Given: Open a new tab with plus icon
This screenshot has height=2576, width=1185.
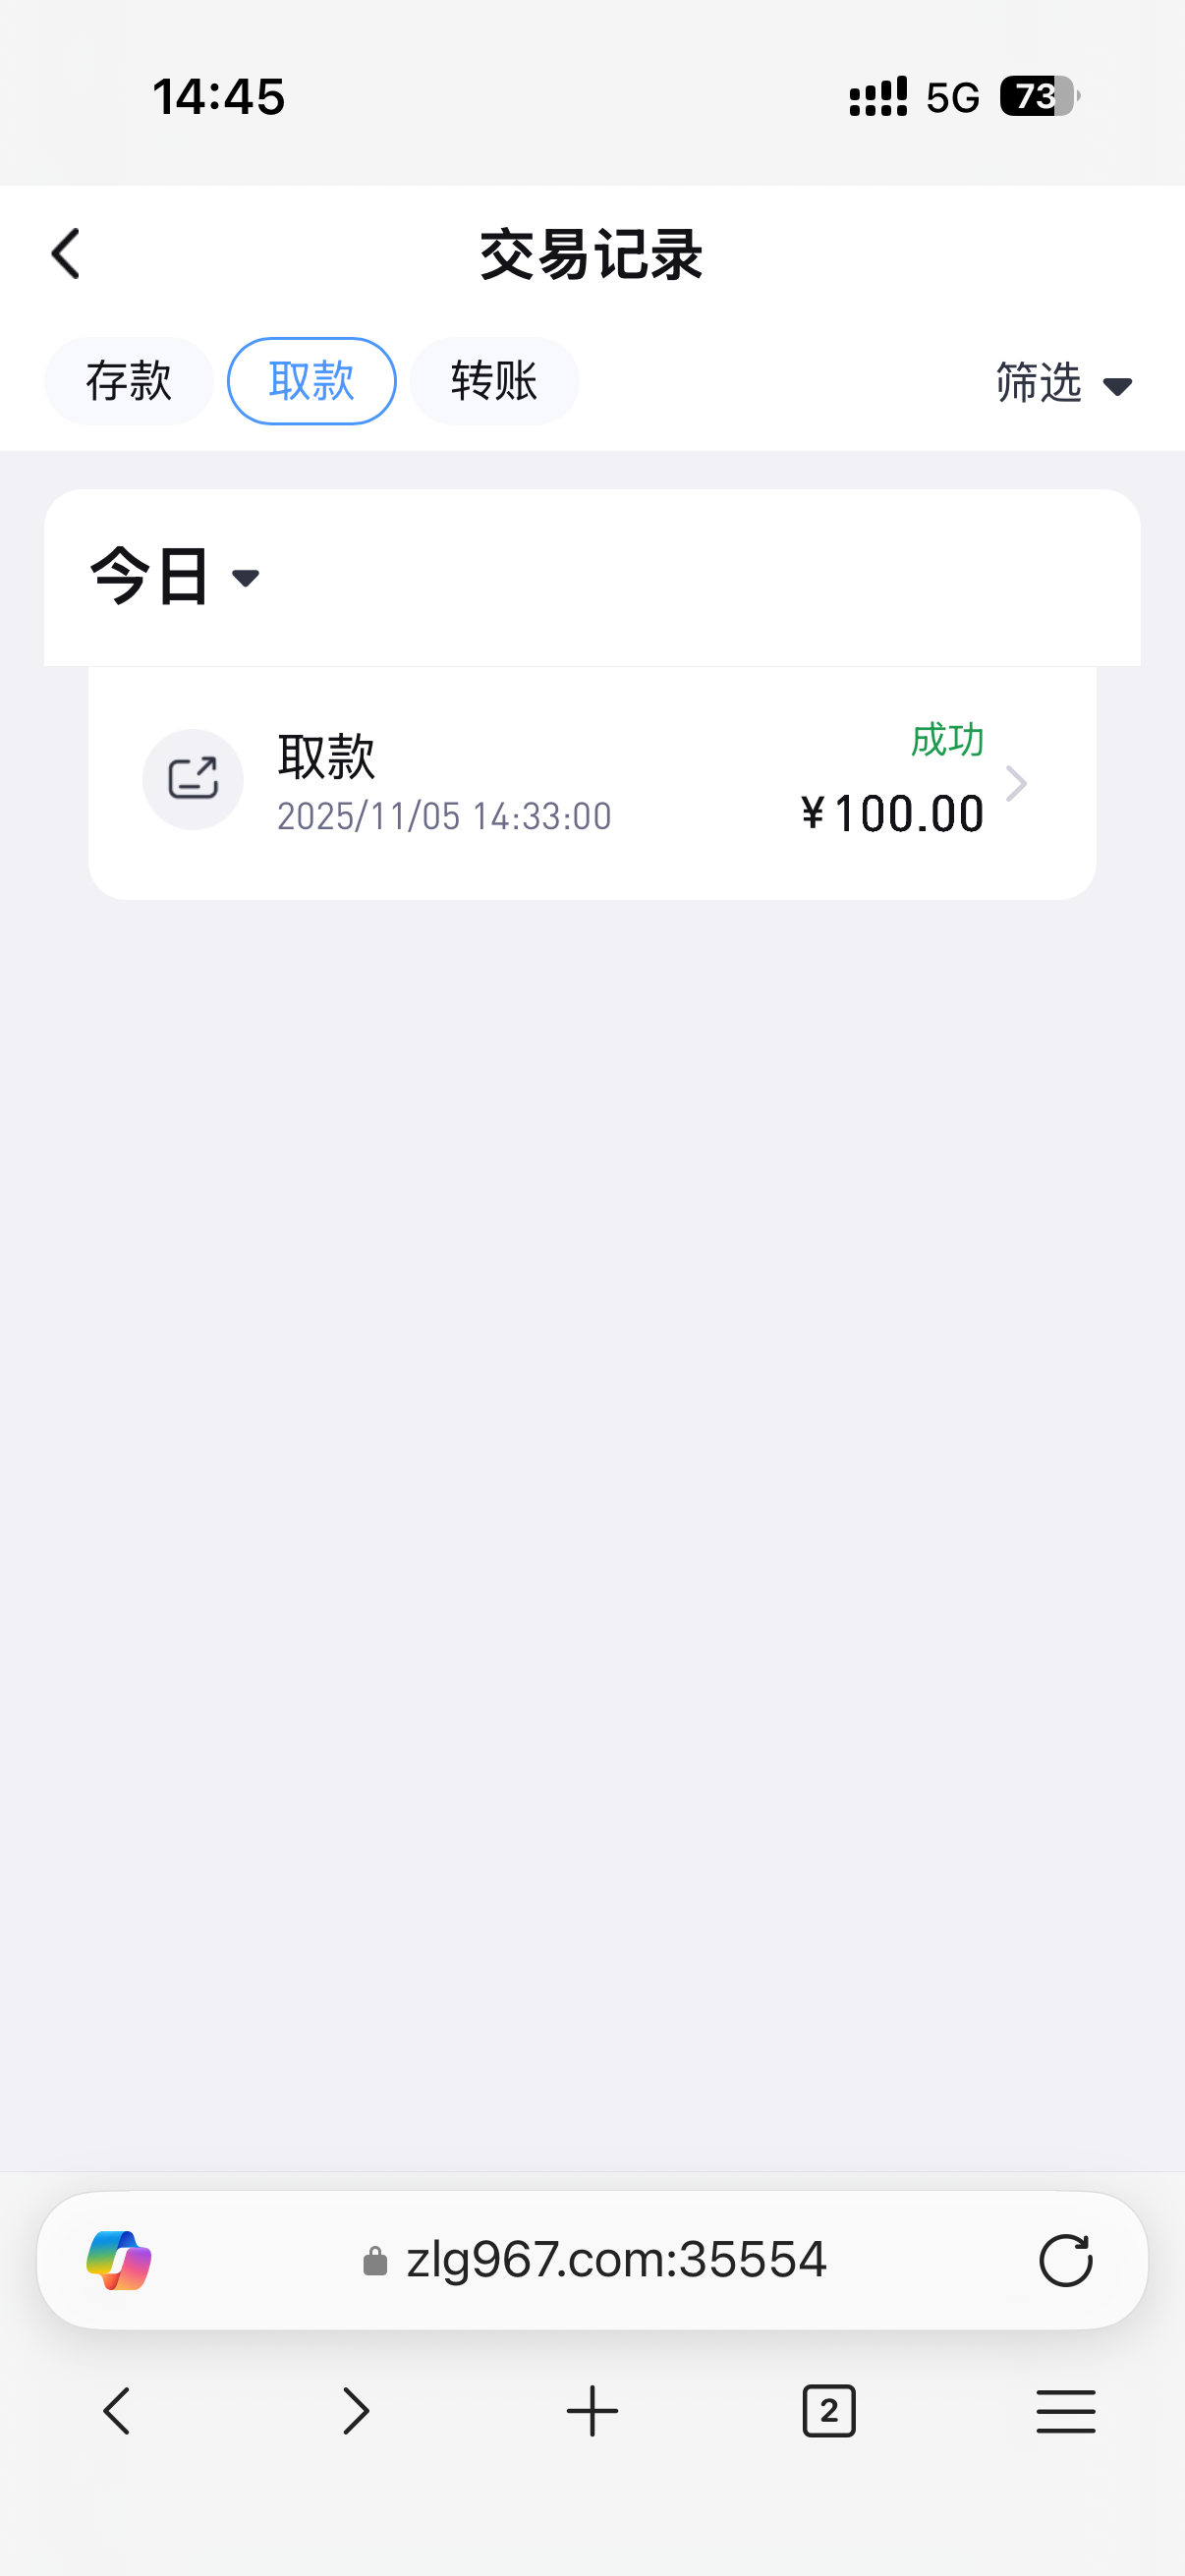Looking at the screenshot, I should (592, 2411).
